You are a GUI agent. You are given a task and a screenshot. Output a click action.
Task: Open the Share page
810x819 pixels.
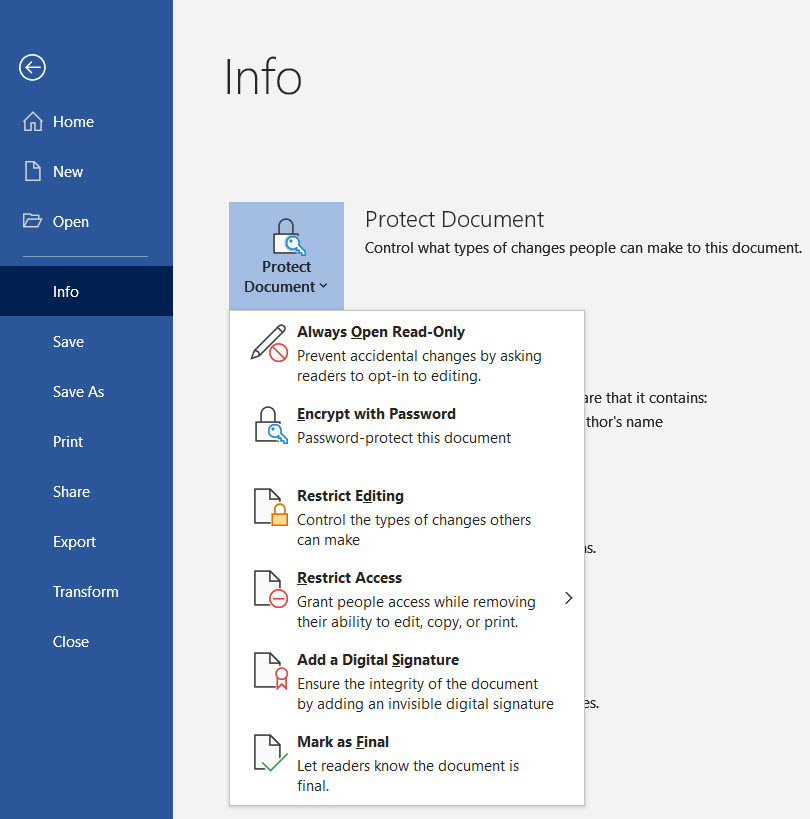[86, 492]
